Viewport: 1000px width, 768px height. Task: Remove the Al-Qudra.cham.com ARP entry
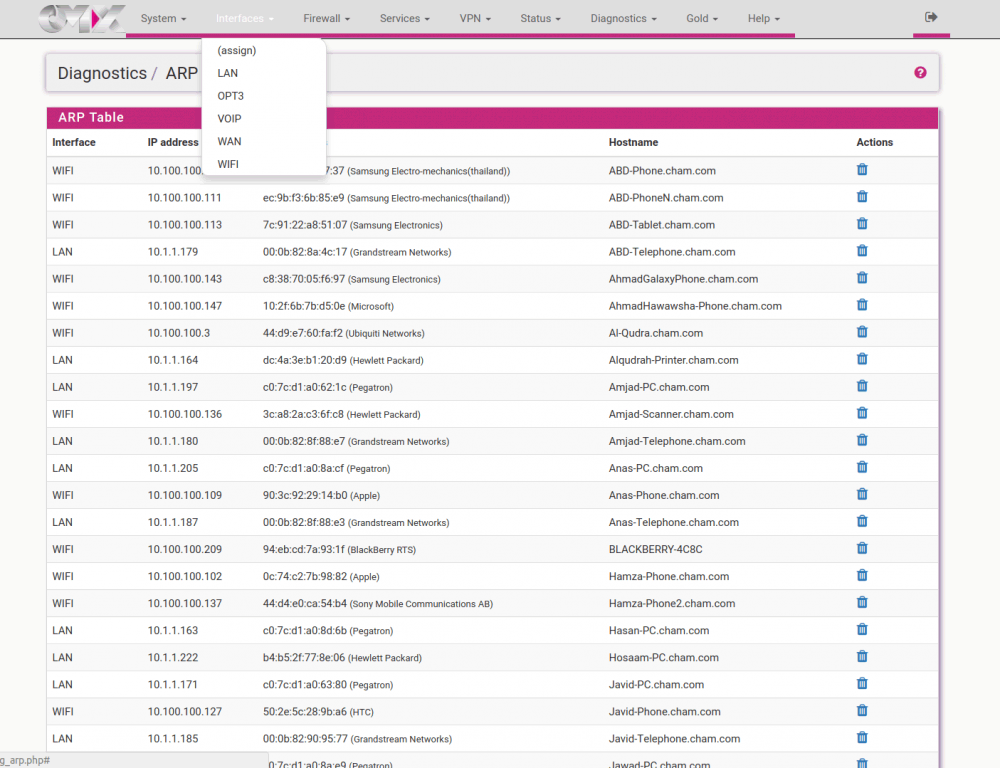click(x=862, y=332)
